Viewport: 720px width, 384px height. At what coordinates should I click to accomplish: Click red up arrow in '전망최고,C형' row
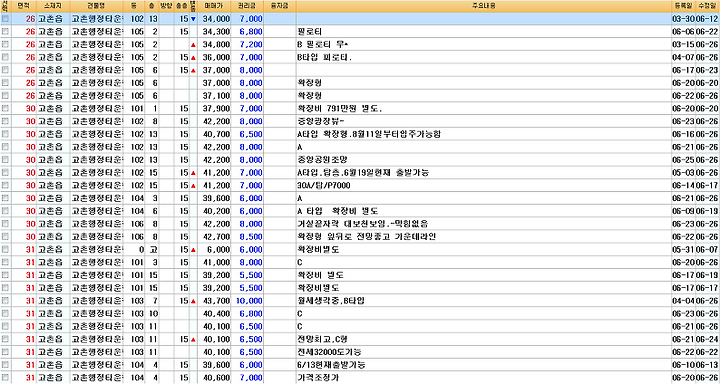193,339
